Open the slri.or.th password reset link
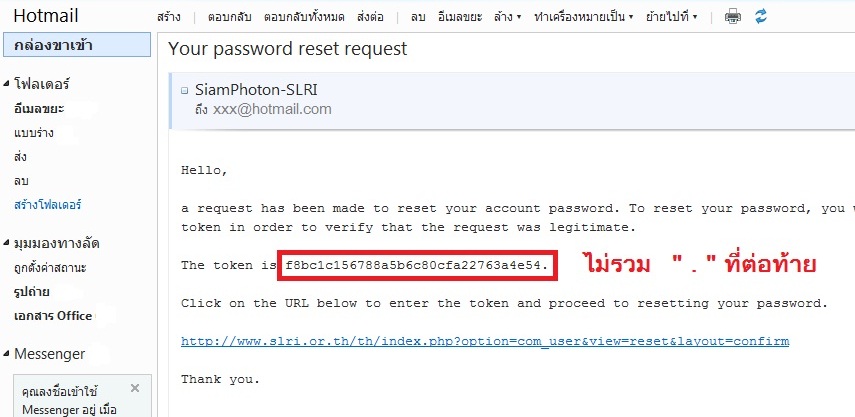The width and height of the screenshot is (855, 417). click(485, 342)
